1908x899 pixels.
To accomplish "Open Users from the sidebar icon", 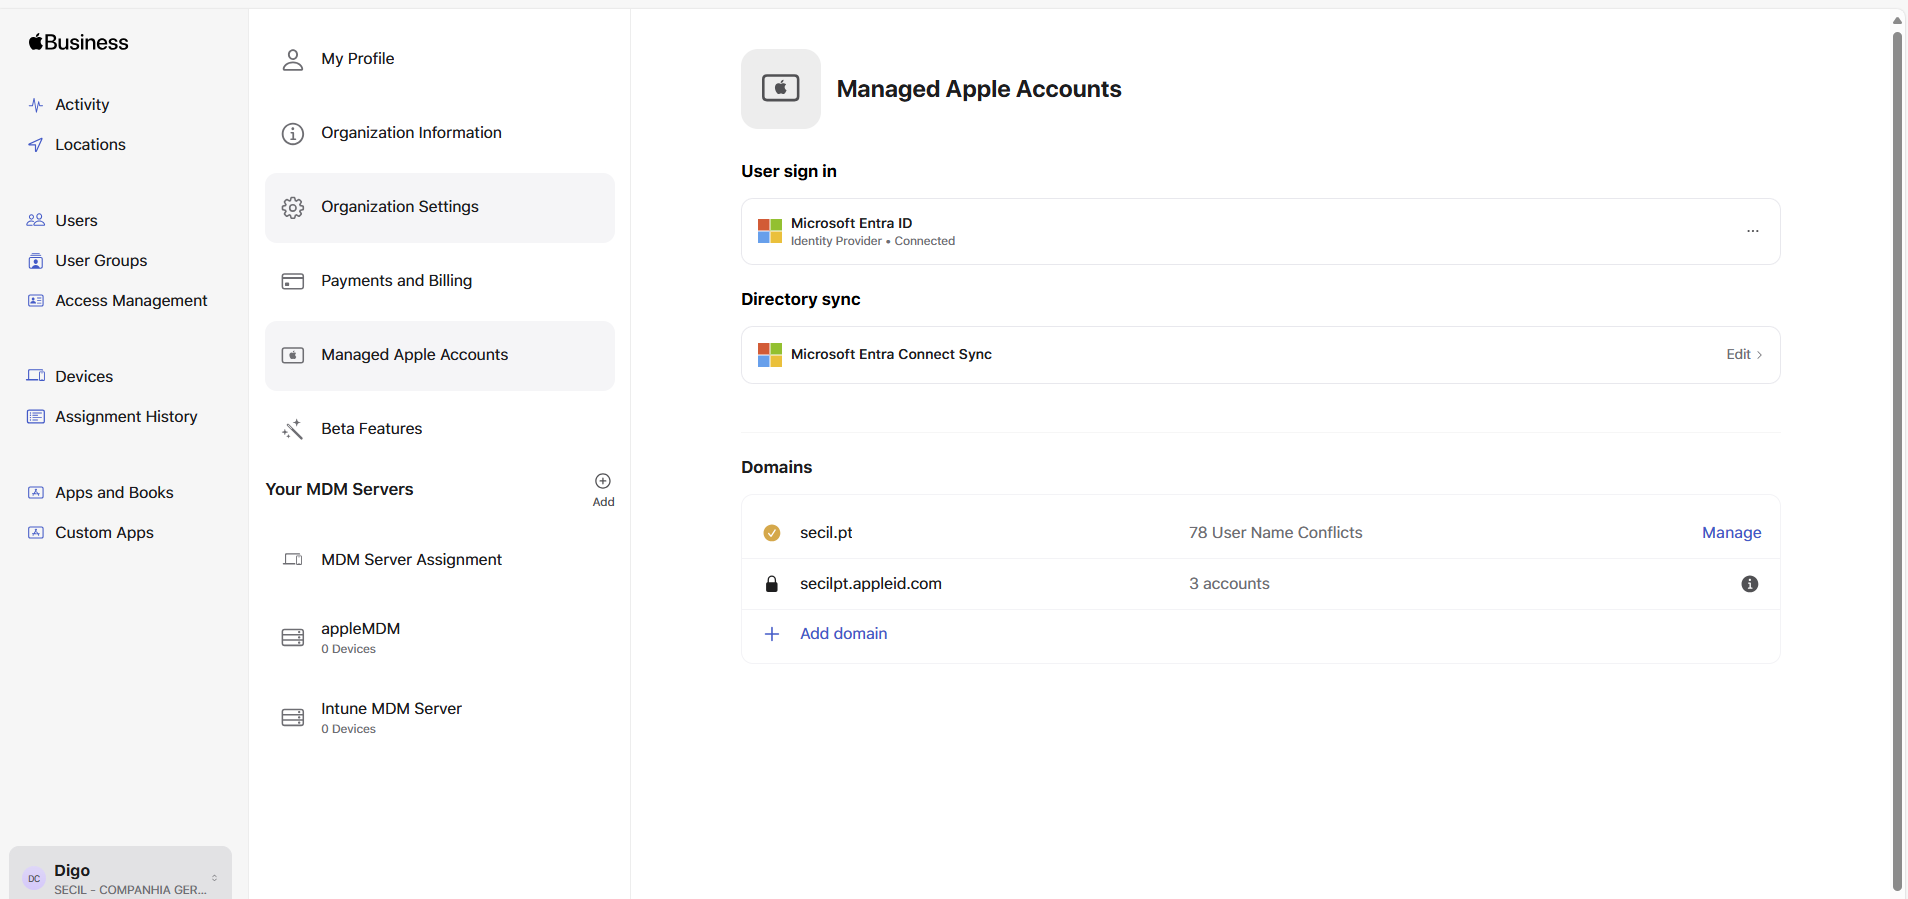I will [36, 220].
